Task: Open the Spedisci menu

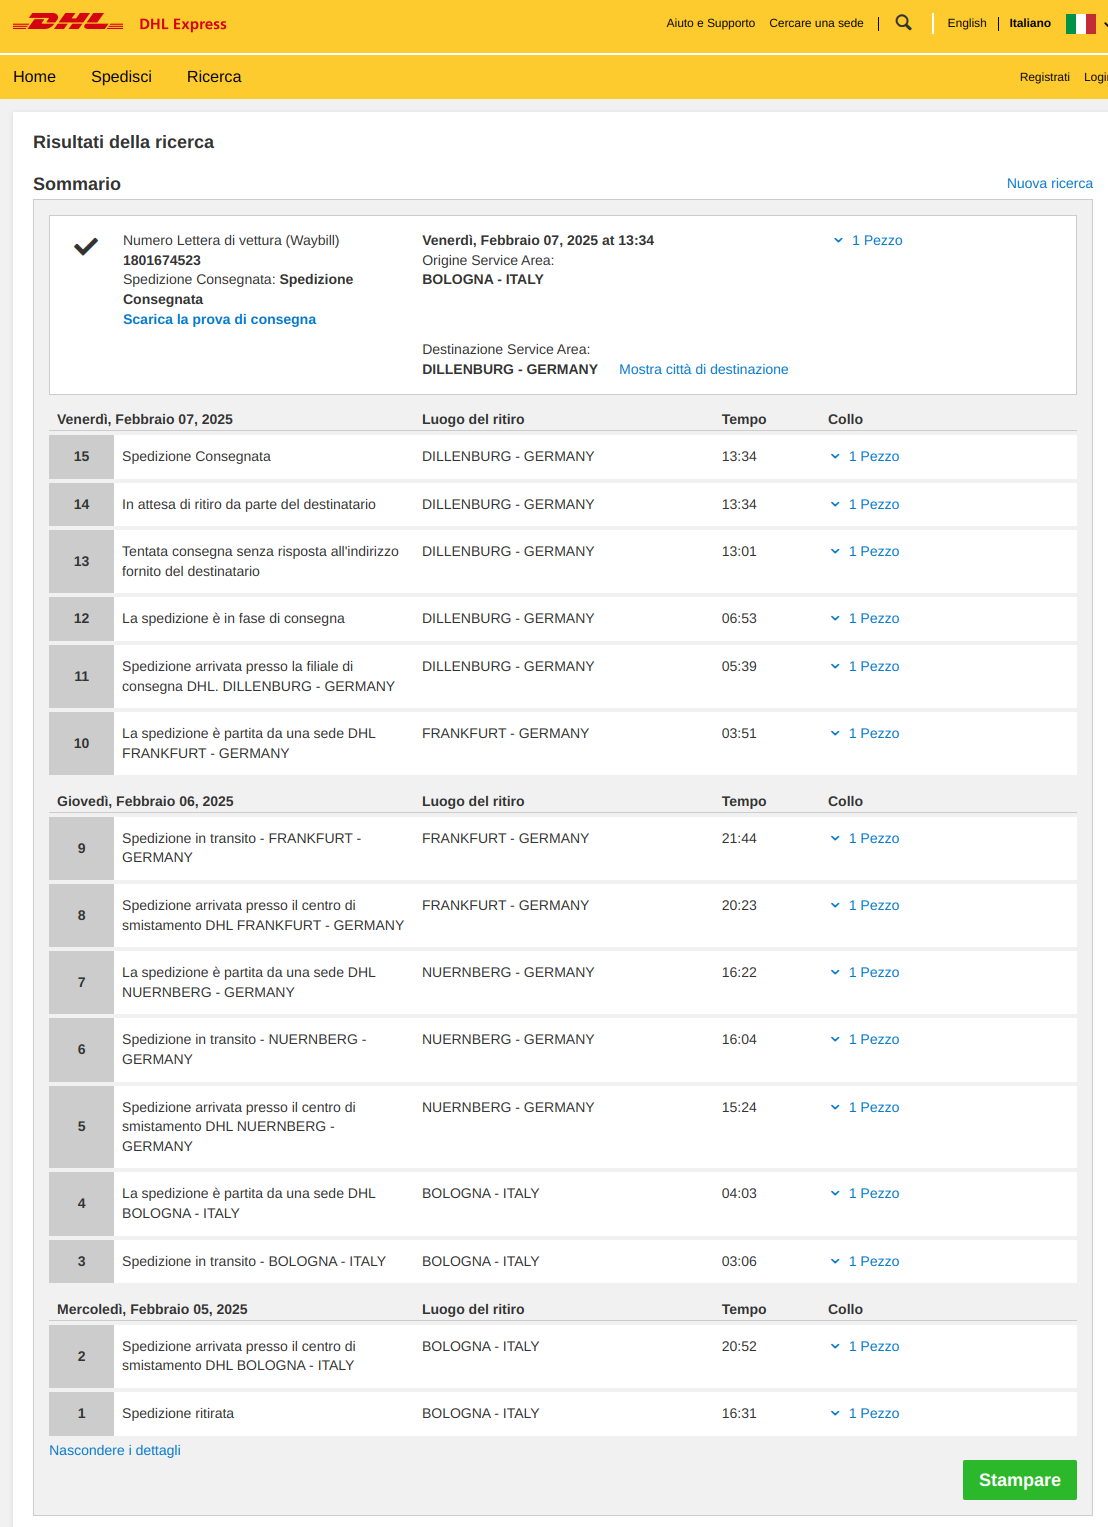Action: tap(121, 77)
